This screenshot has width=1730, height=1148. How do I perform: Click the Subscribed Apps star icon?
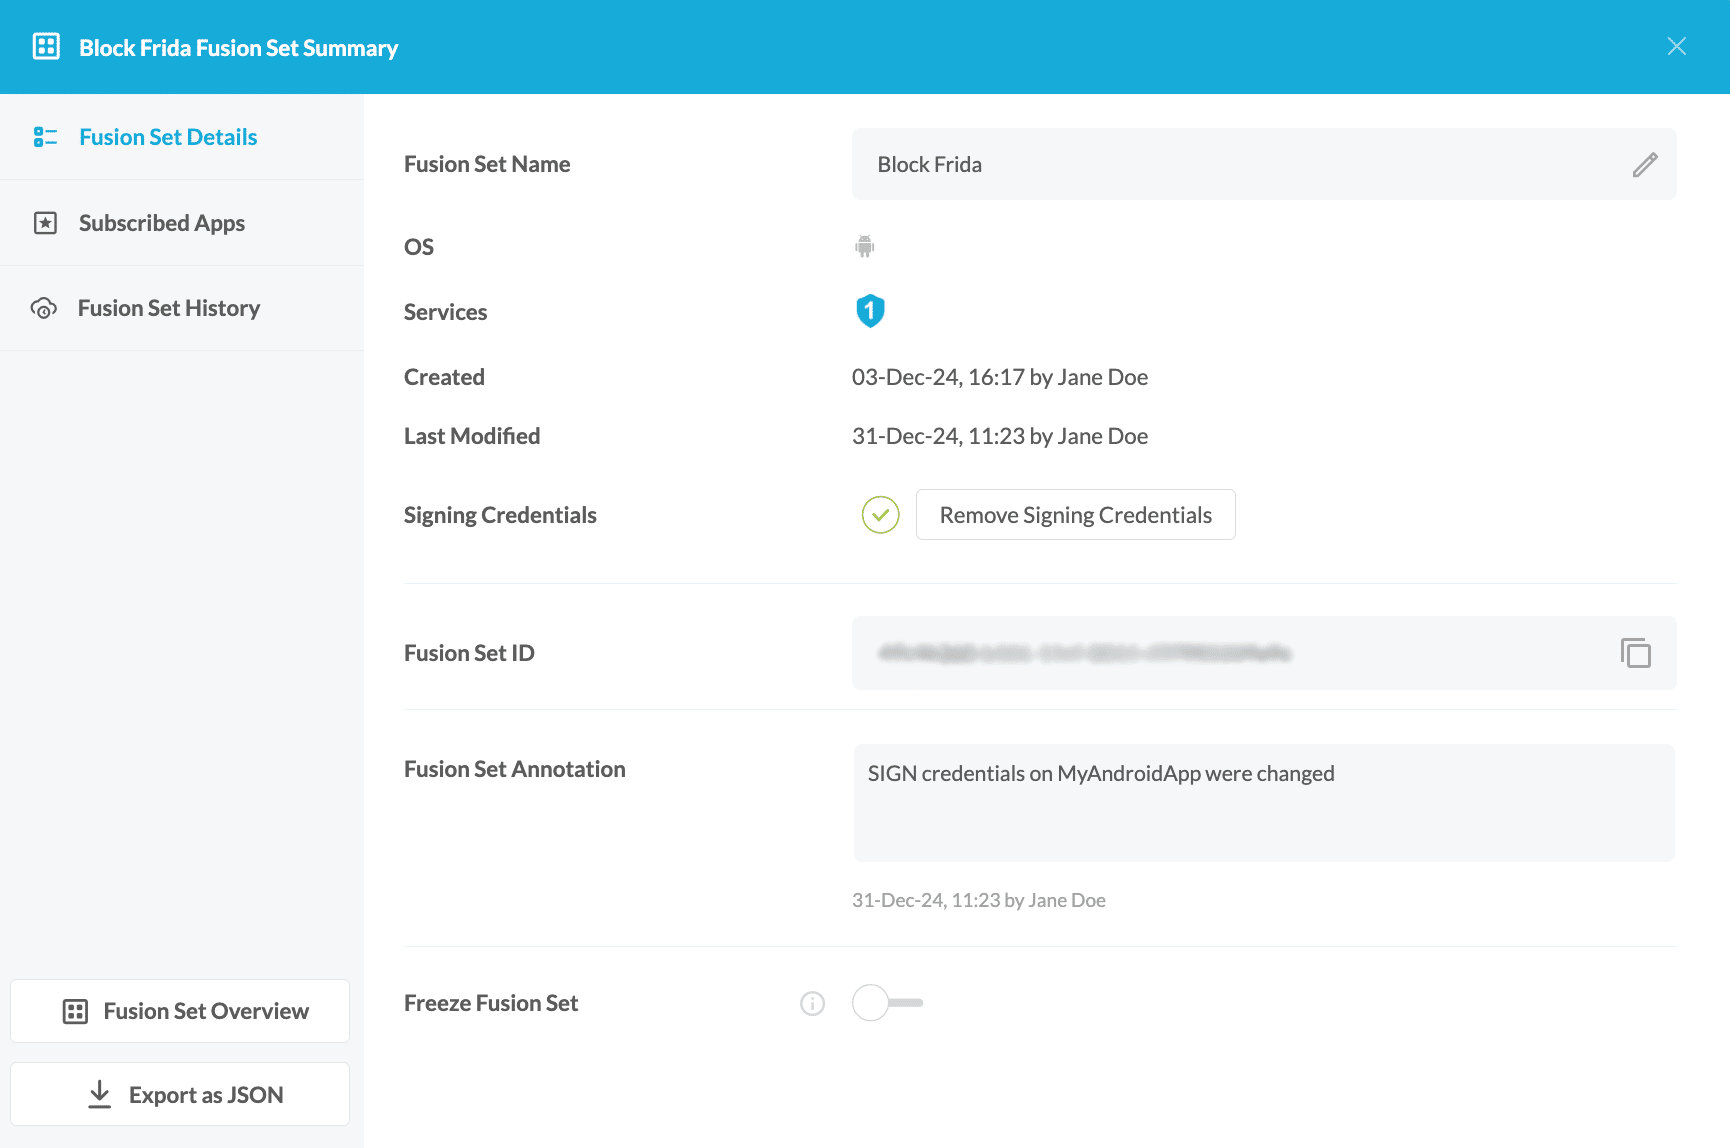(x=46, y=223)
